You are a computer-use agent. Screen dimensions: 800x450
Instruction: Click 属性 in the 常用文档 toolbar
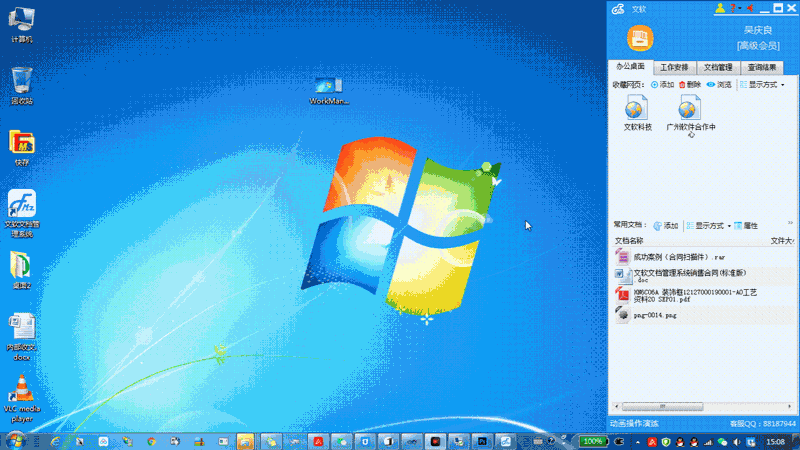pos(746,226)
